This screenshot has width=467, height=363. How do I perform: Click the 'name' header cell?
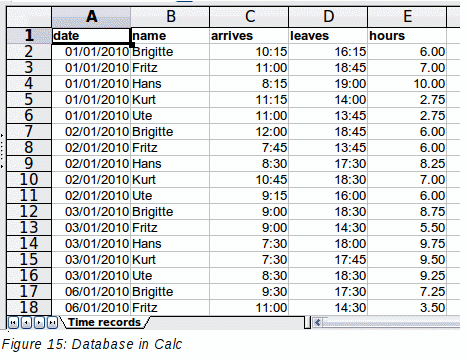[170, 36]
